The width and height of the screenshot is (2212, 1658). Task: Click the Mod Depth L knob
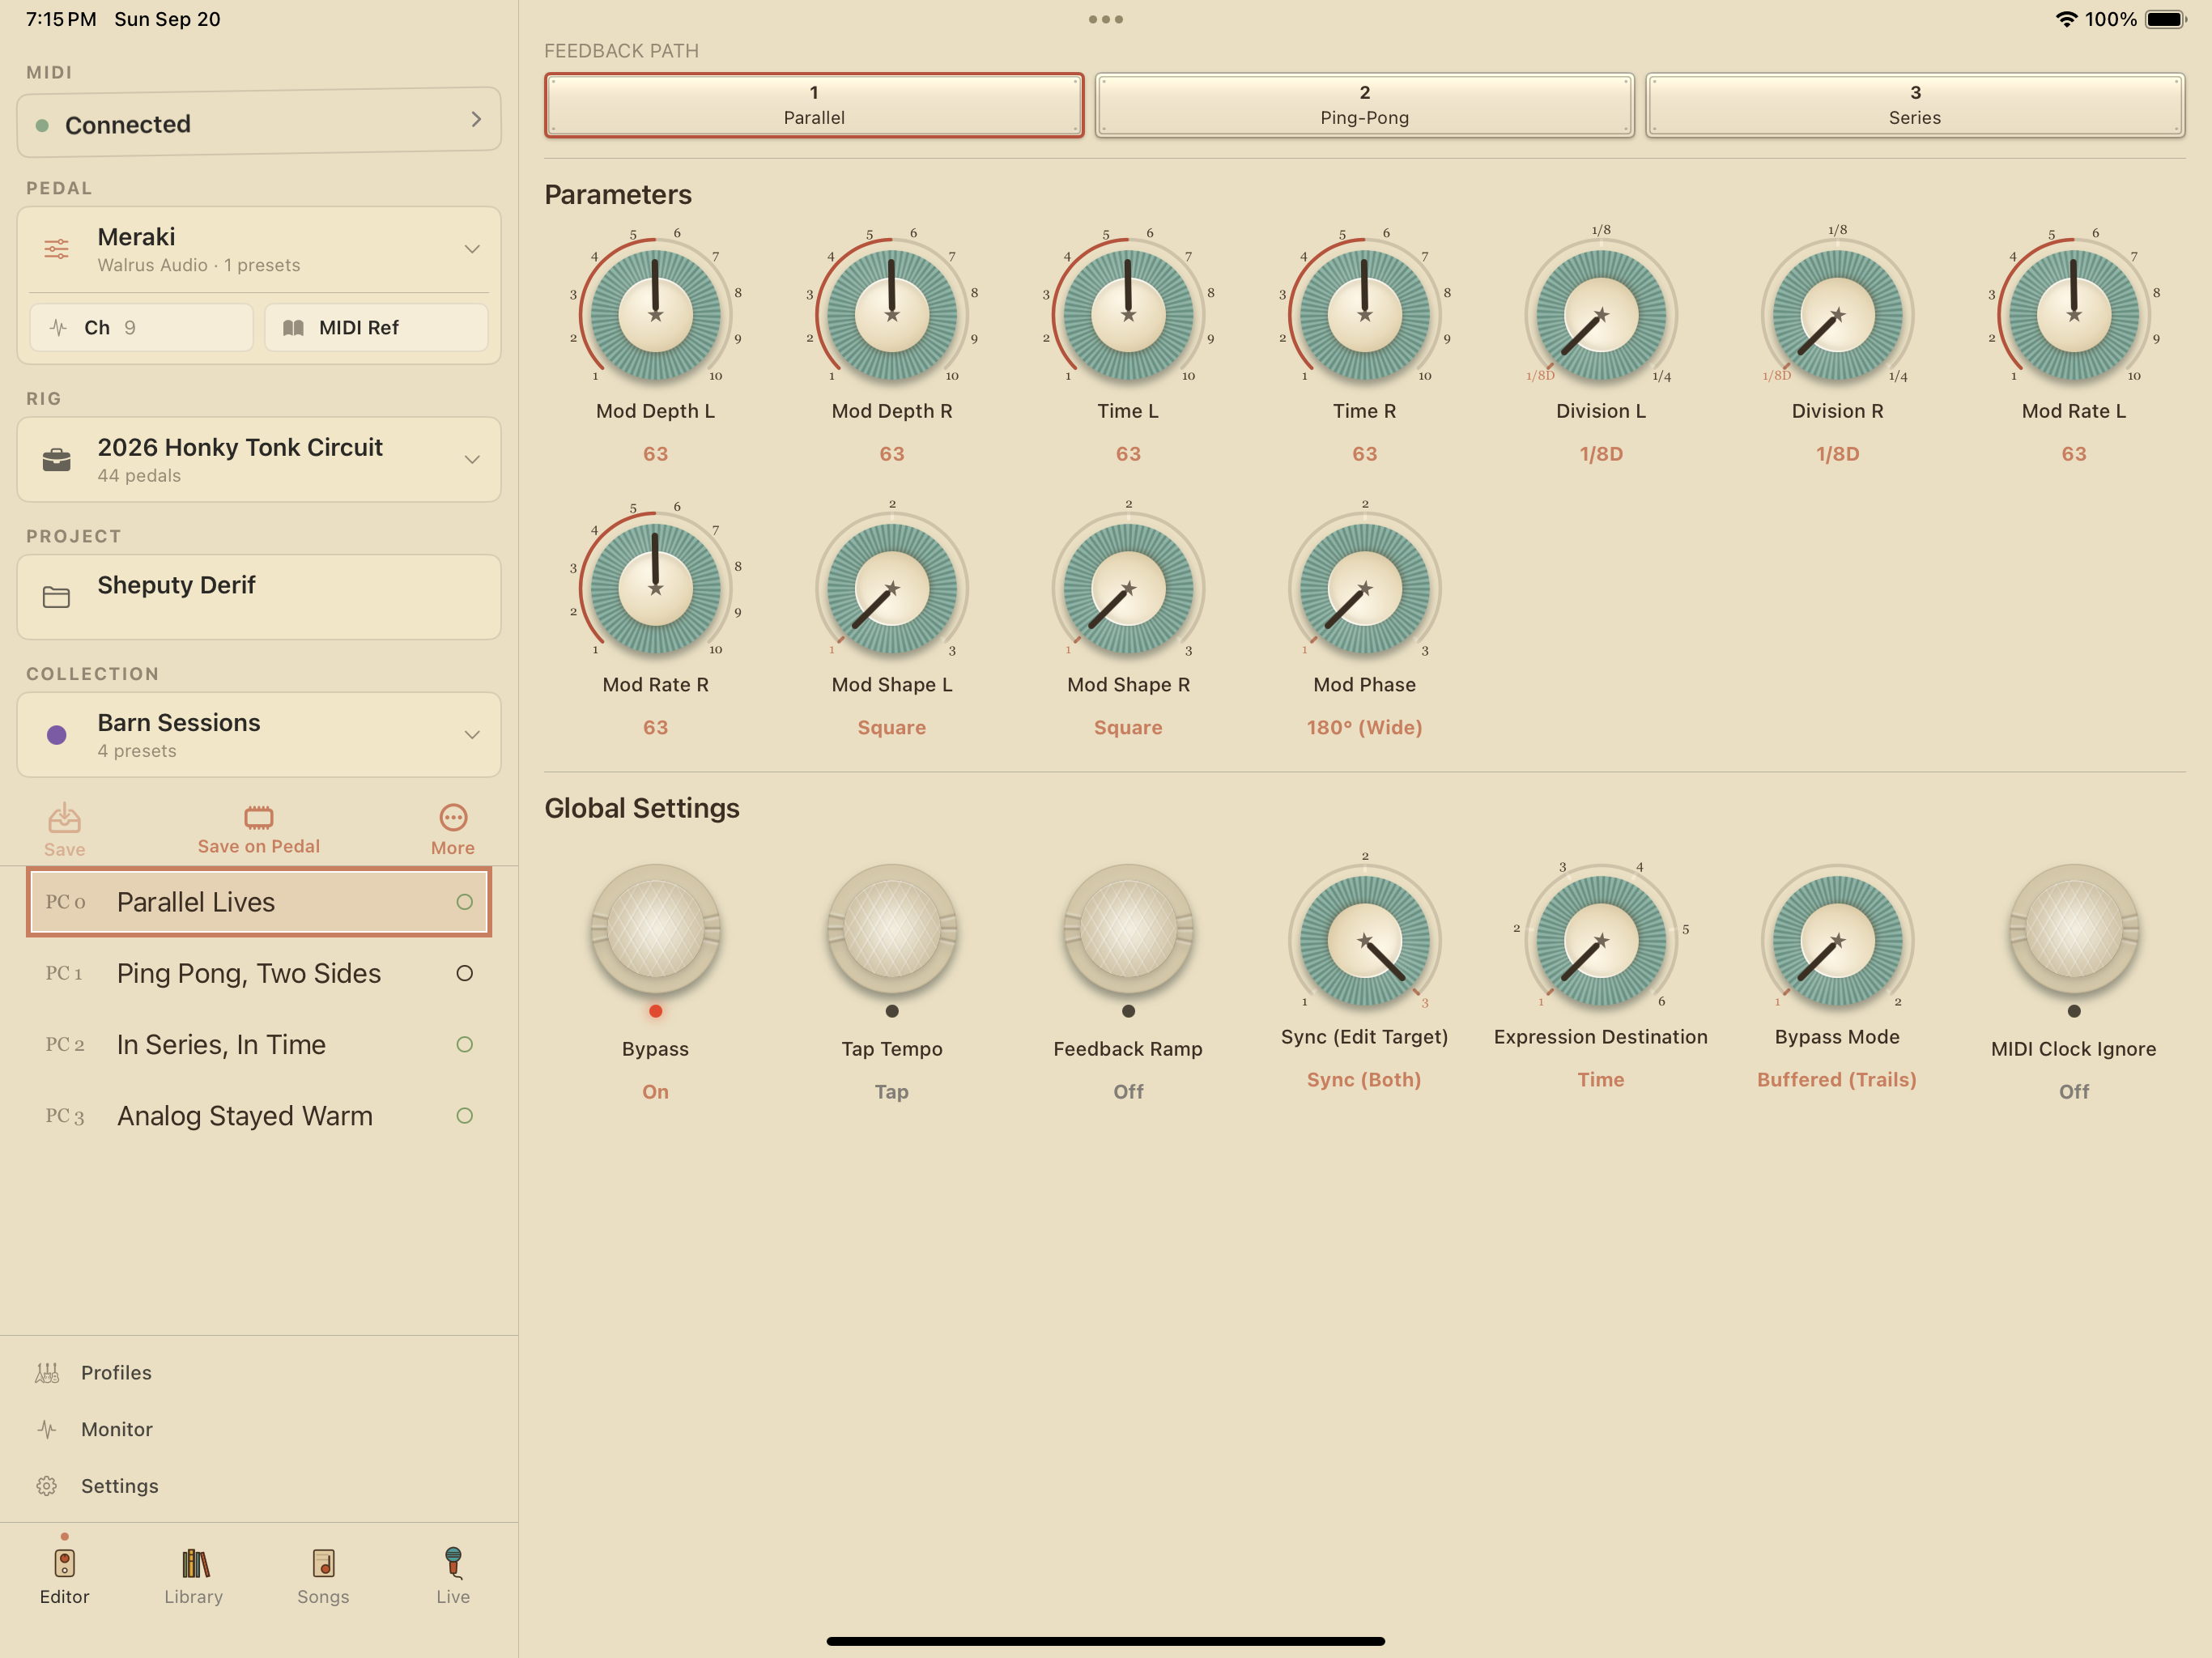point(655,314)
